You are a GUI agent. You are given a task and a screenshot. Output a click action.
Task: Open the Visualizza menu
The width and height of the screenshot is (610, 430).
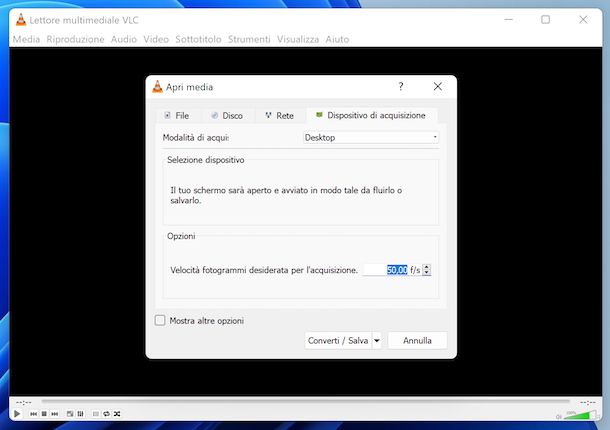click(x=298, y=39)
